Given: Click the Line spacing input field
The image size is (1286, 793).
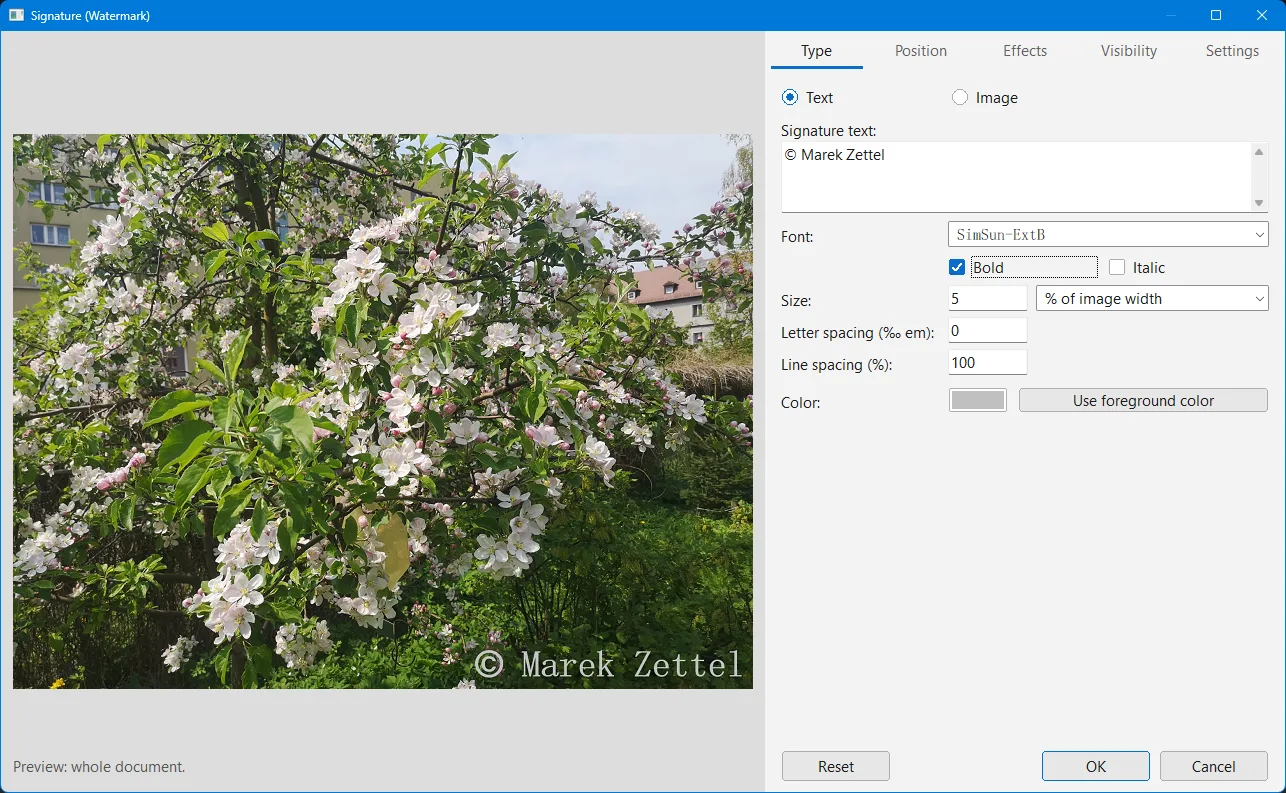Looking at the screenshot, I should coord(987,362).
